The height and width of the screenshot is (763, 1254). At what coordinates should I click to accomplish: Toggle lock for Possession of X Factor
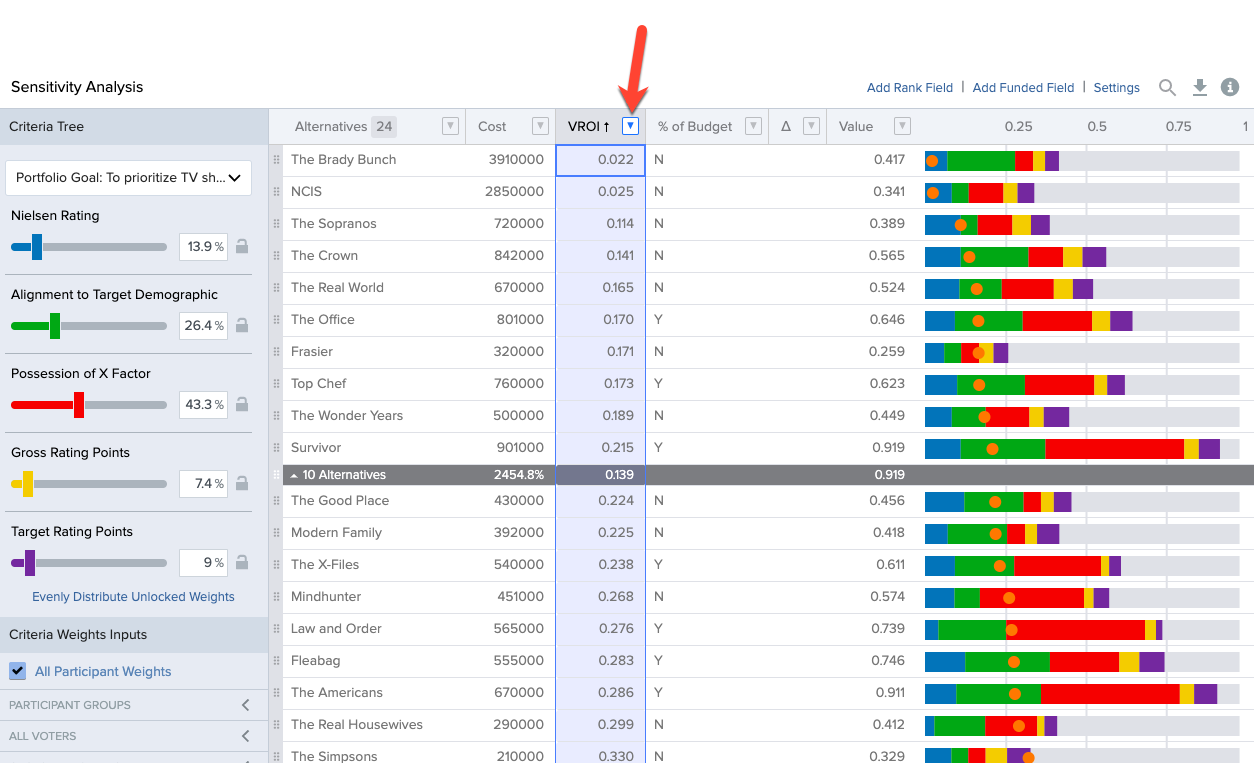coord(241,404)
